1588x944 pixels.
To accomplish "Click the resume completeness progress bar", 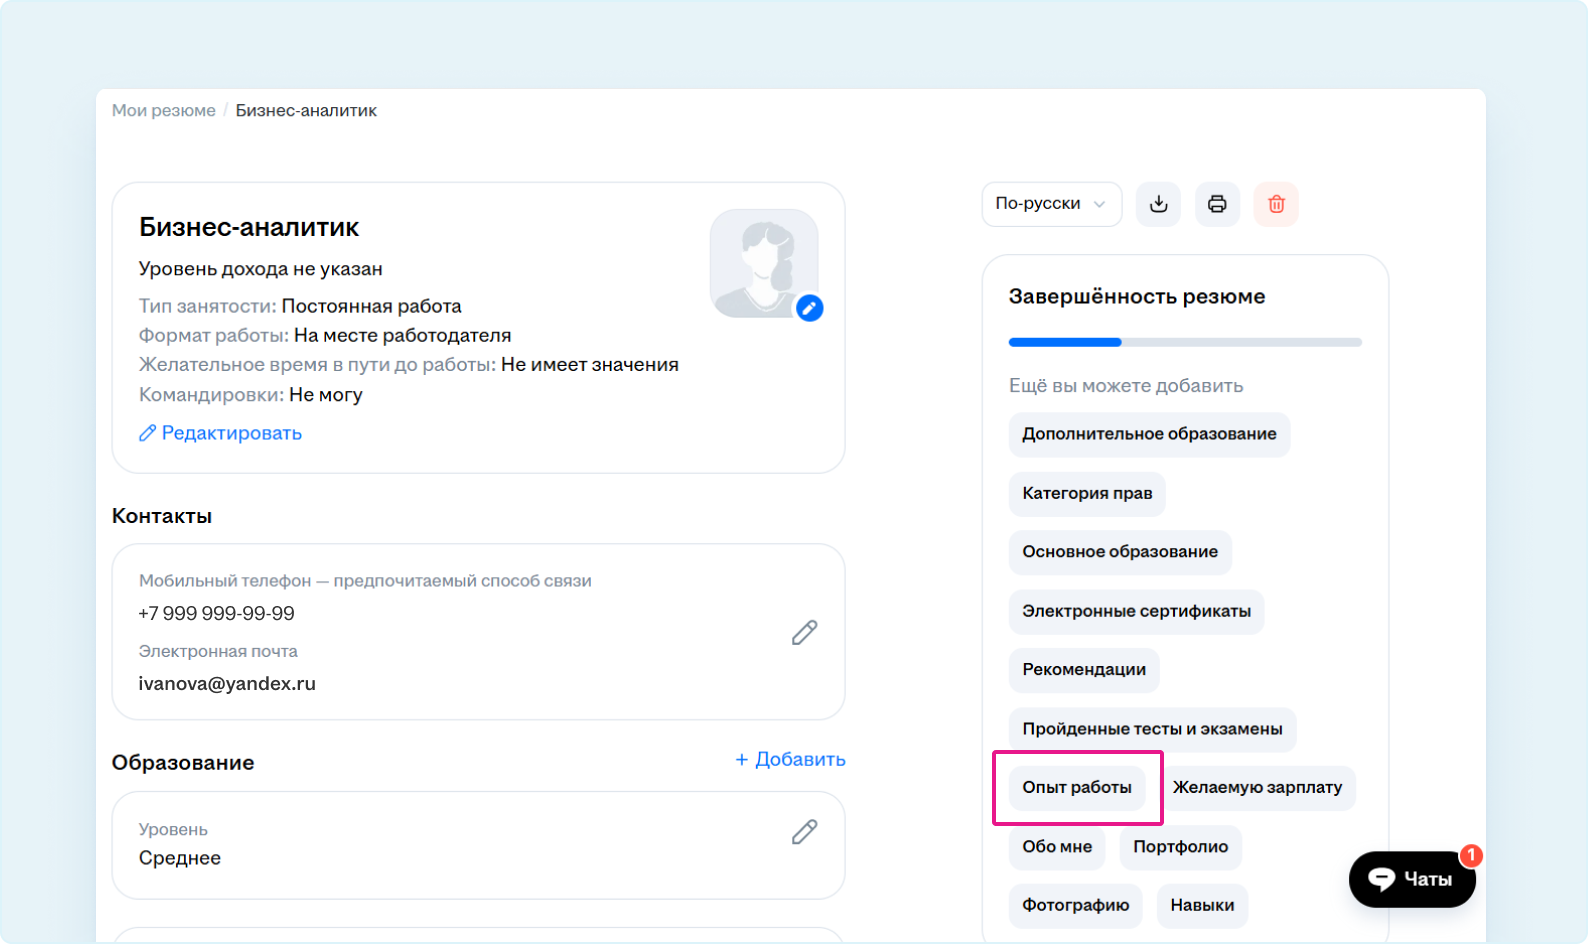I will click(1185, 342).
